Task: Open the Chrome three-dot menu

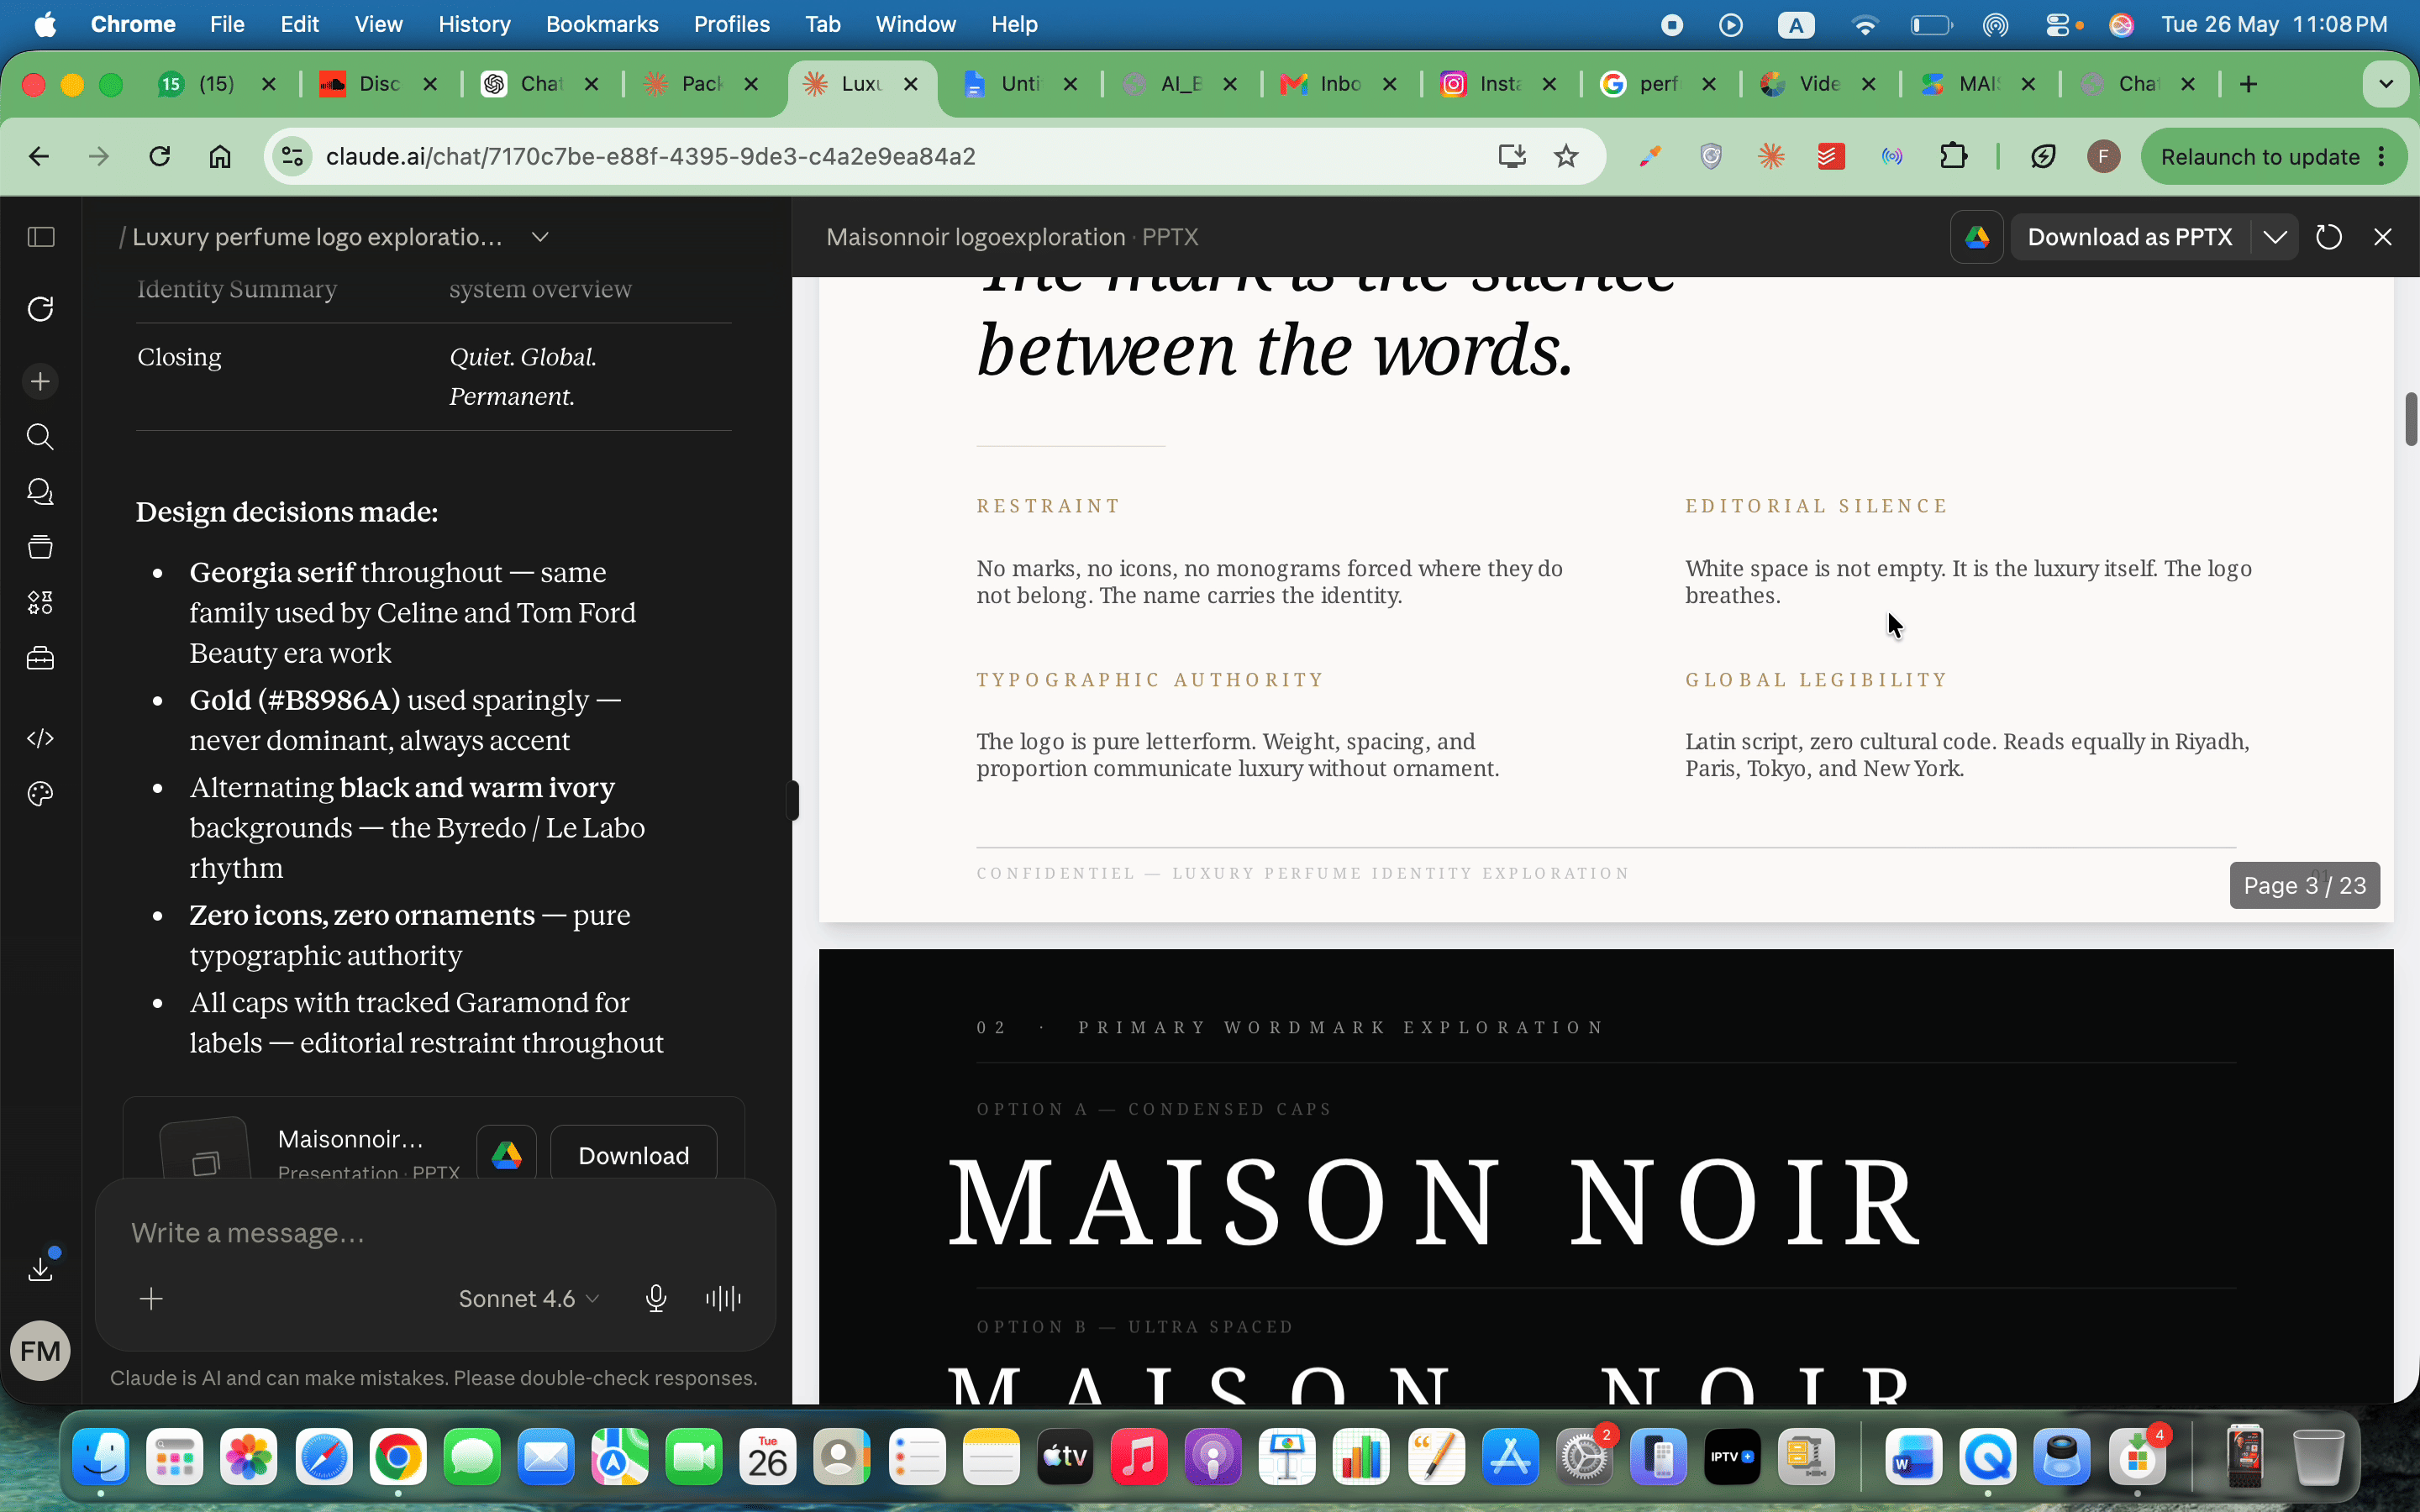Action: tap(2383, 157)
